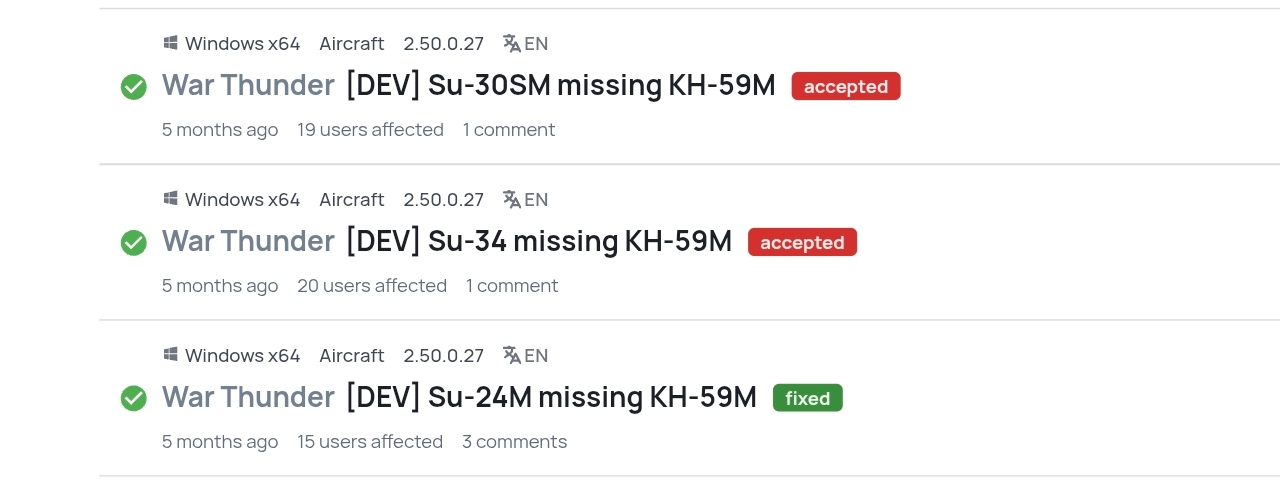Click Windows logo icon on Su-30SM report
The width and height of the screenshot is (1280, 498).
(171, 43)
